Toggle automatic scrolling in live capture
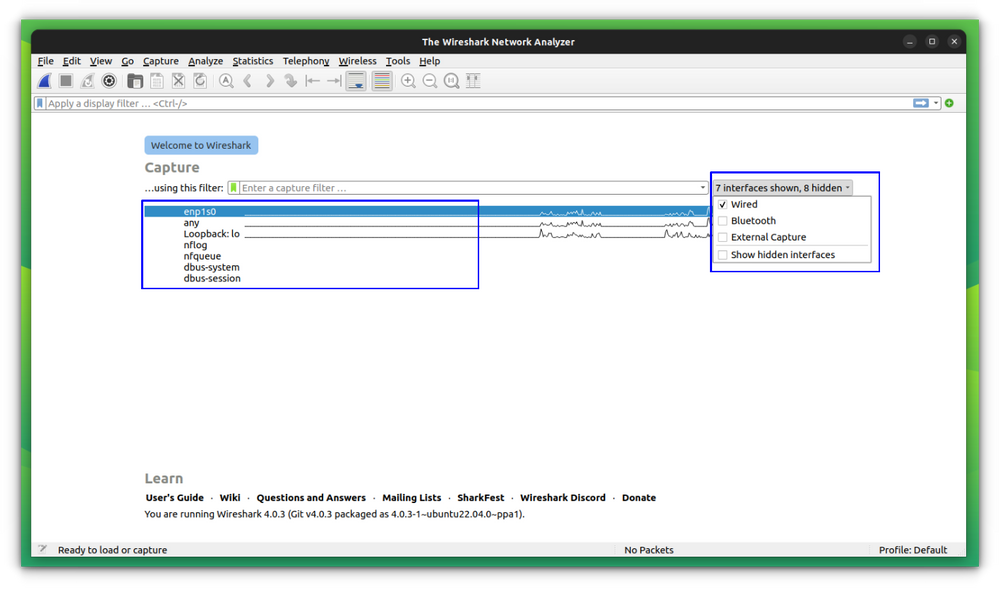 pyautogui.click(x=356, y=80)
